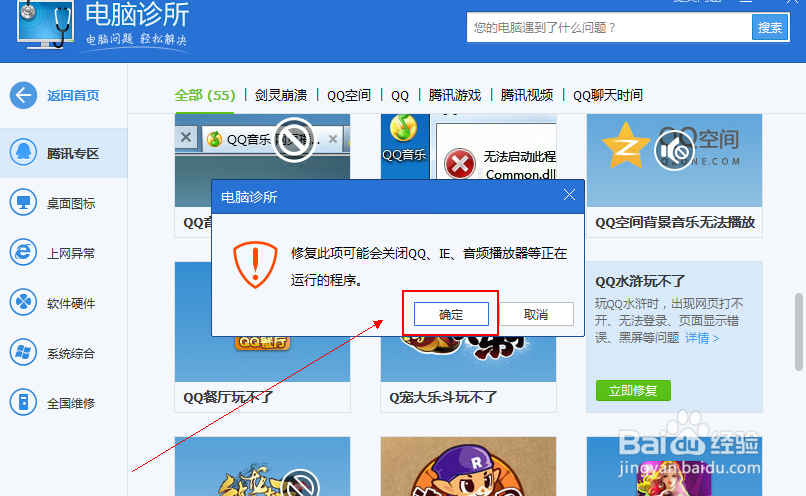Click the muted speaker icon on QQ空间 card
The image size is (806, 496).
point(674,150)
